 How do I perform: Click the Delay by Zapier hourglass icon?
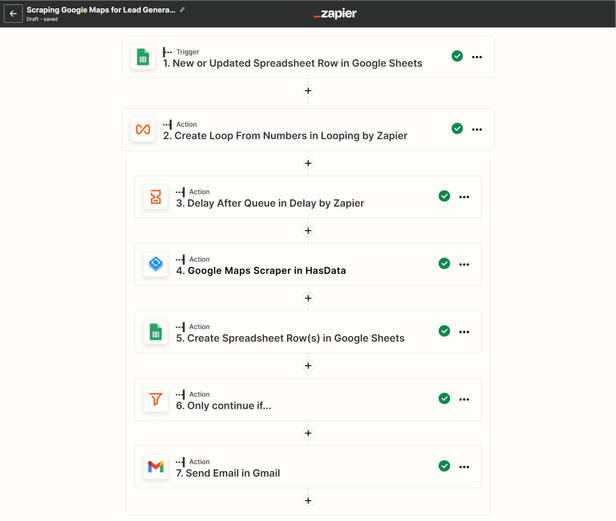point(156,197)
